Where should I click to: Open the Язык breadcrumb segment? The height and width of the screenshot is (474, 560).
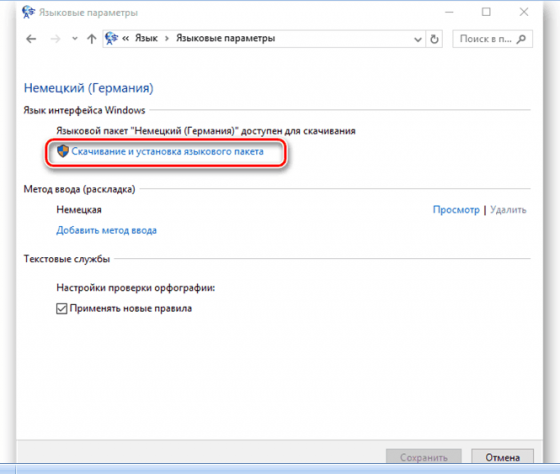[x=146, y=38]
